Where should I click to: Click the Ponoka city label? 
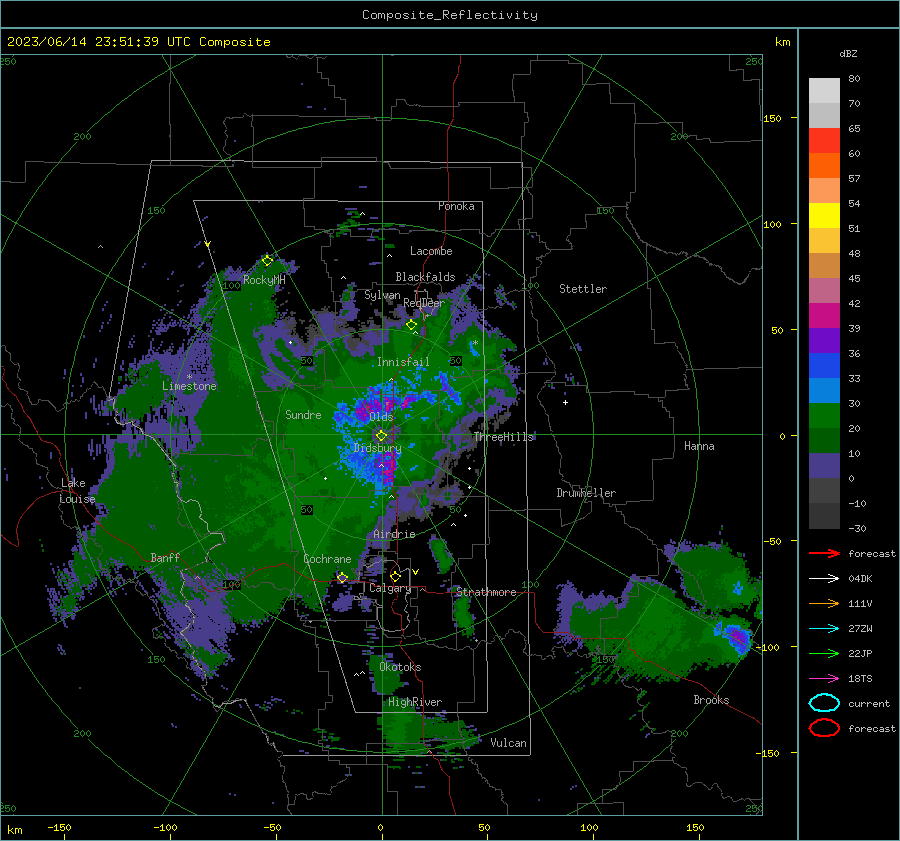coord(456,206)
